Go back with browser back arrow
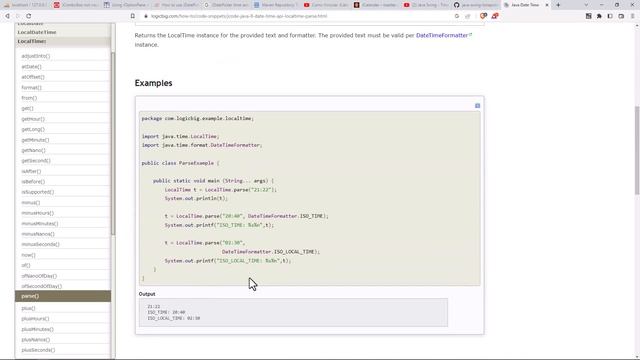This screenshot has height=360, width=640. coord(7,16)
